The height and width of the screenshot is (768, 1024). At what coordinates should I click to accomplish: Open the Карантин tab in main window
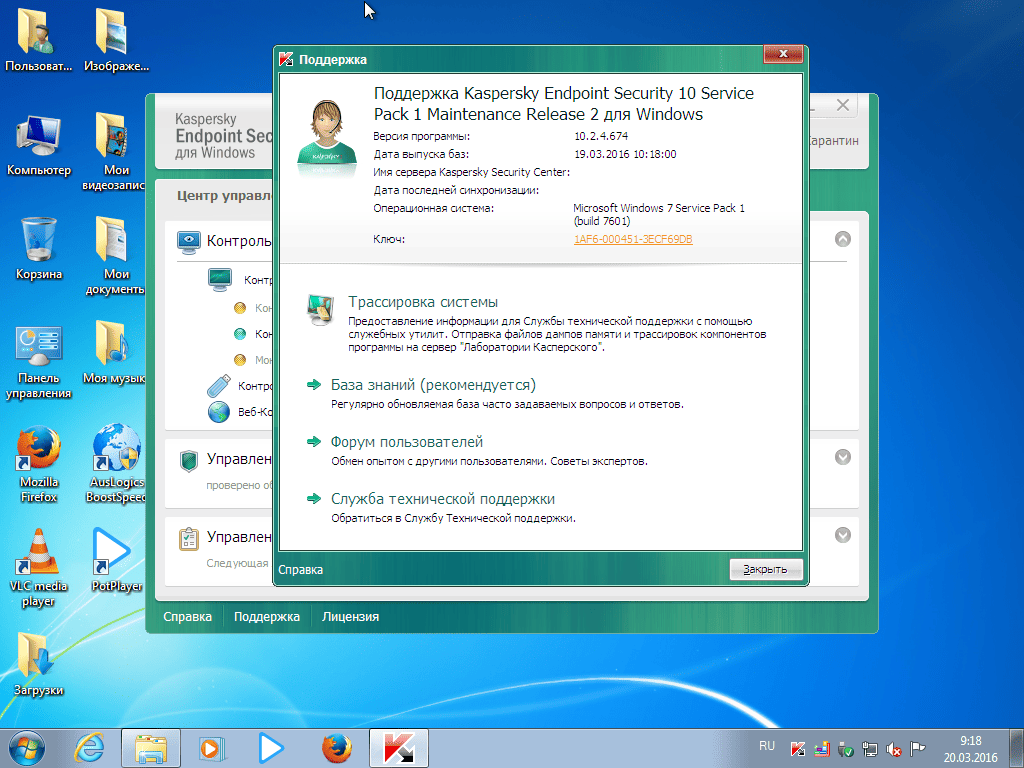833,140
